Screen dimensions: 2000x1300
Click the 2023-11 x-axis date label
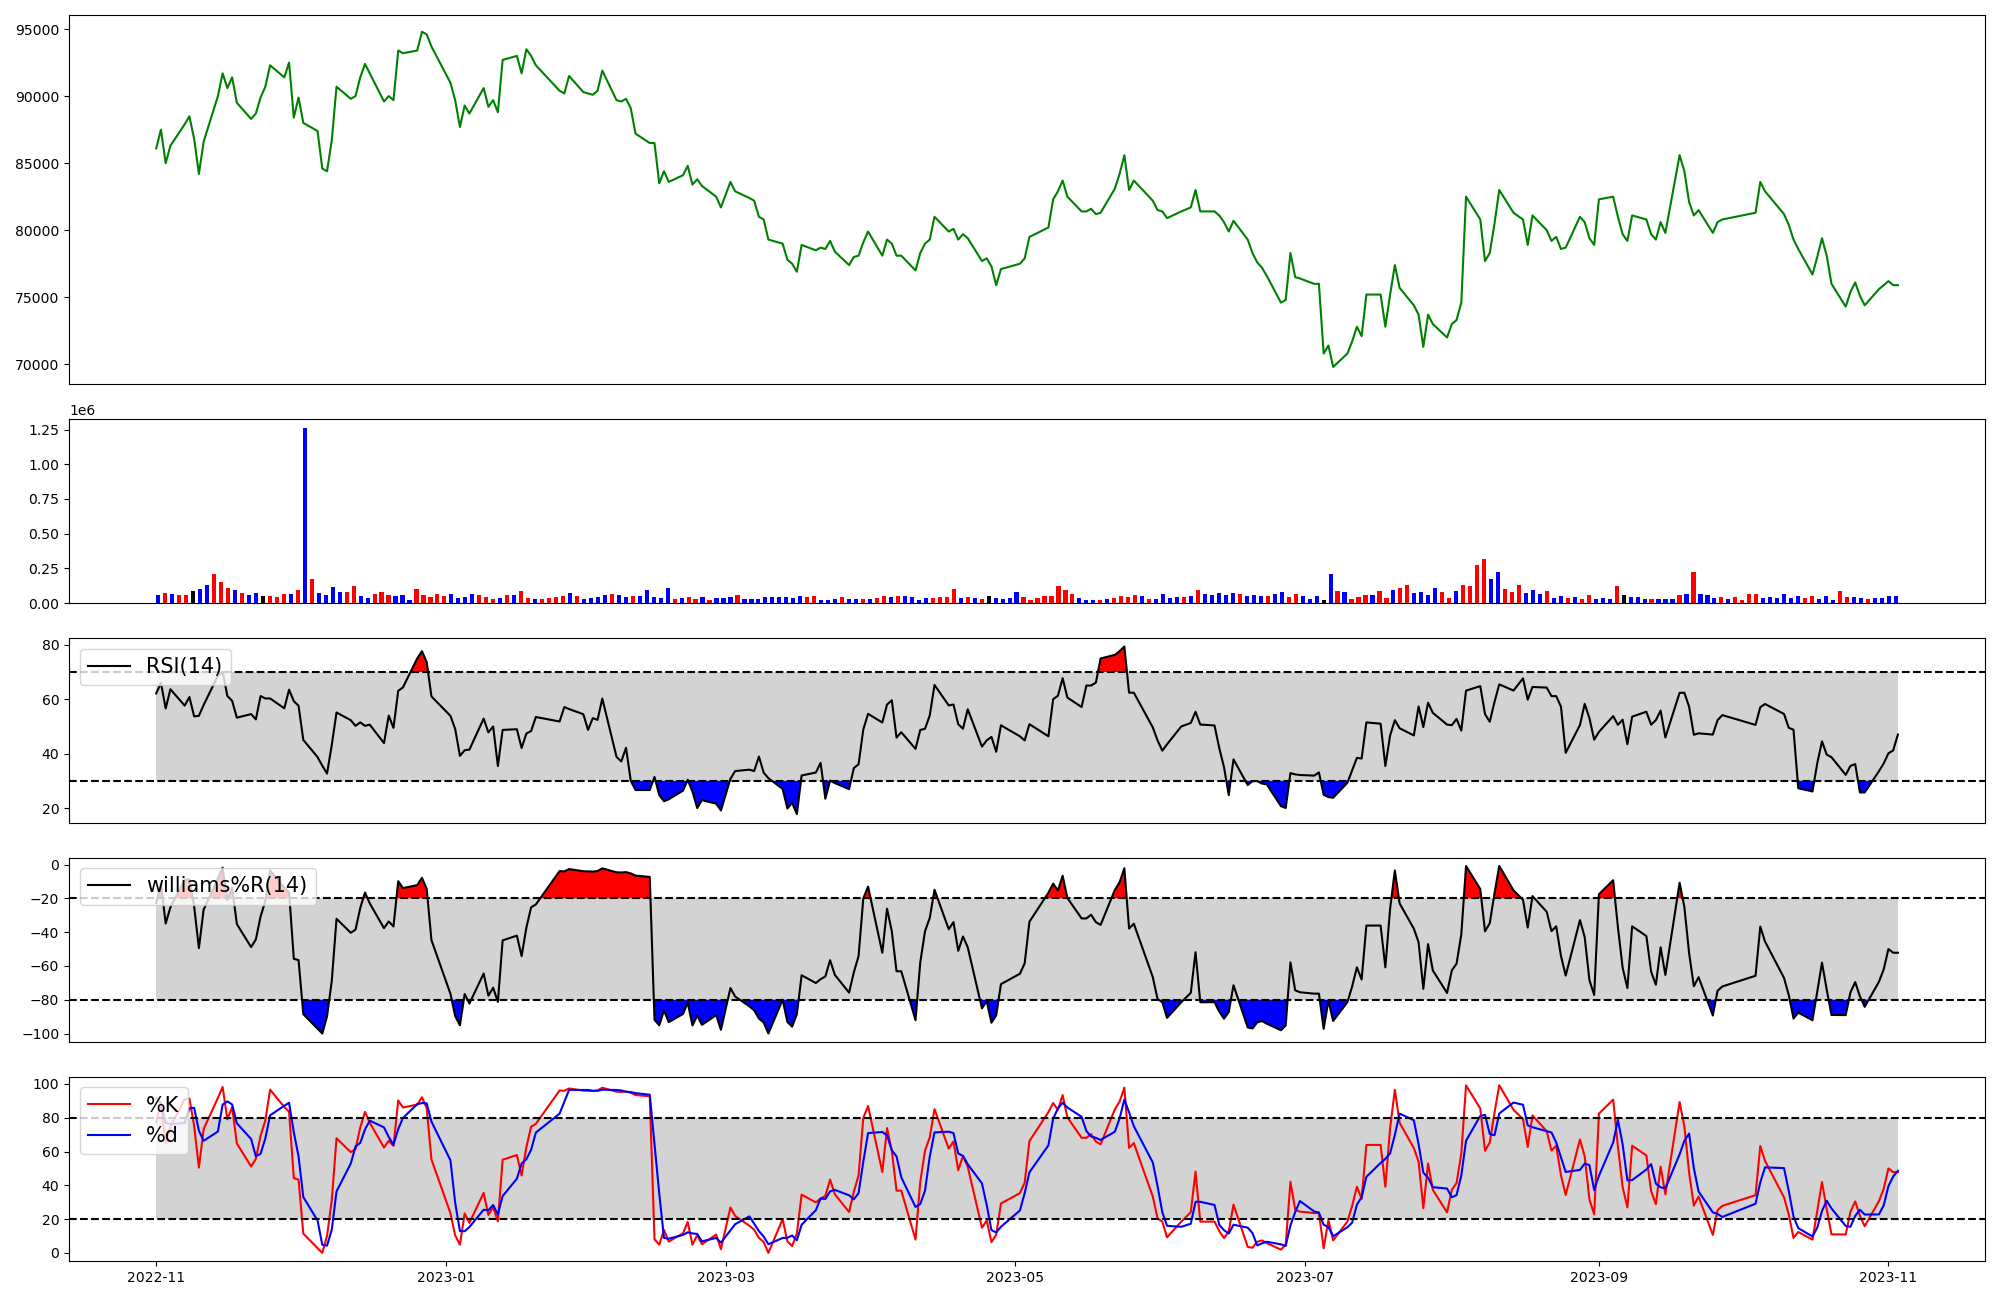pos(1888,1277)
